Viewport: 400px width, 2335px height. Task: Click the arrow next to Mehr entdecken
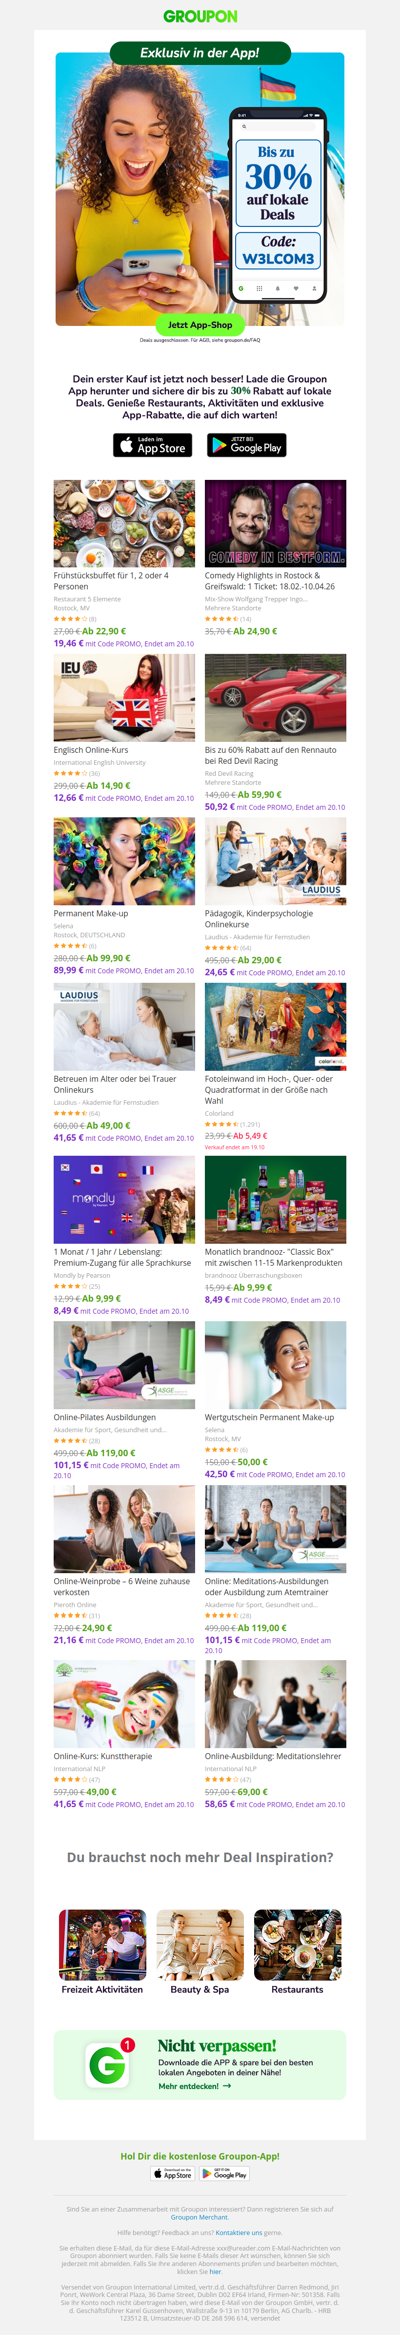point(227,2086)
